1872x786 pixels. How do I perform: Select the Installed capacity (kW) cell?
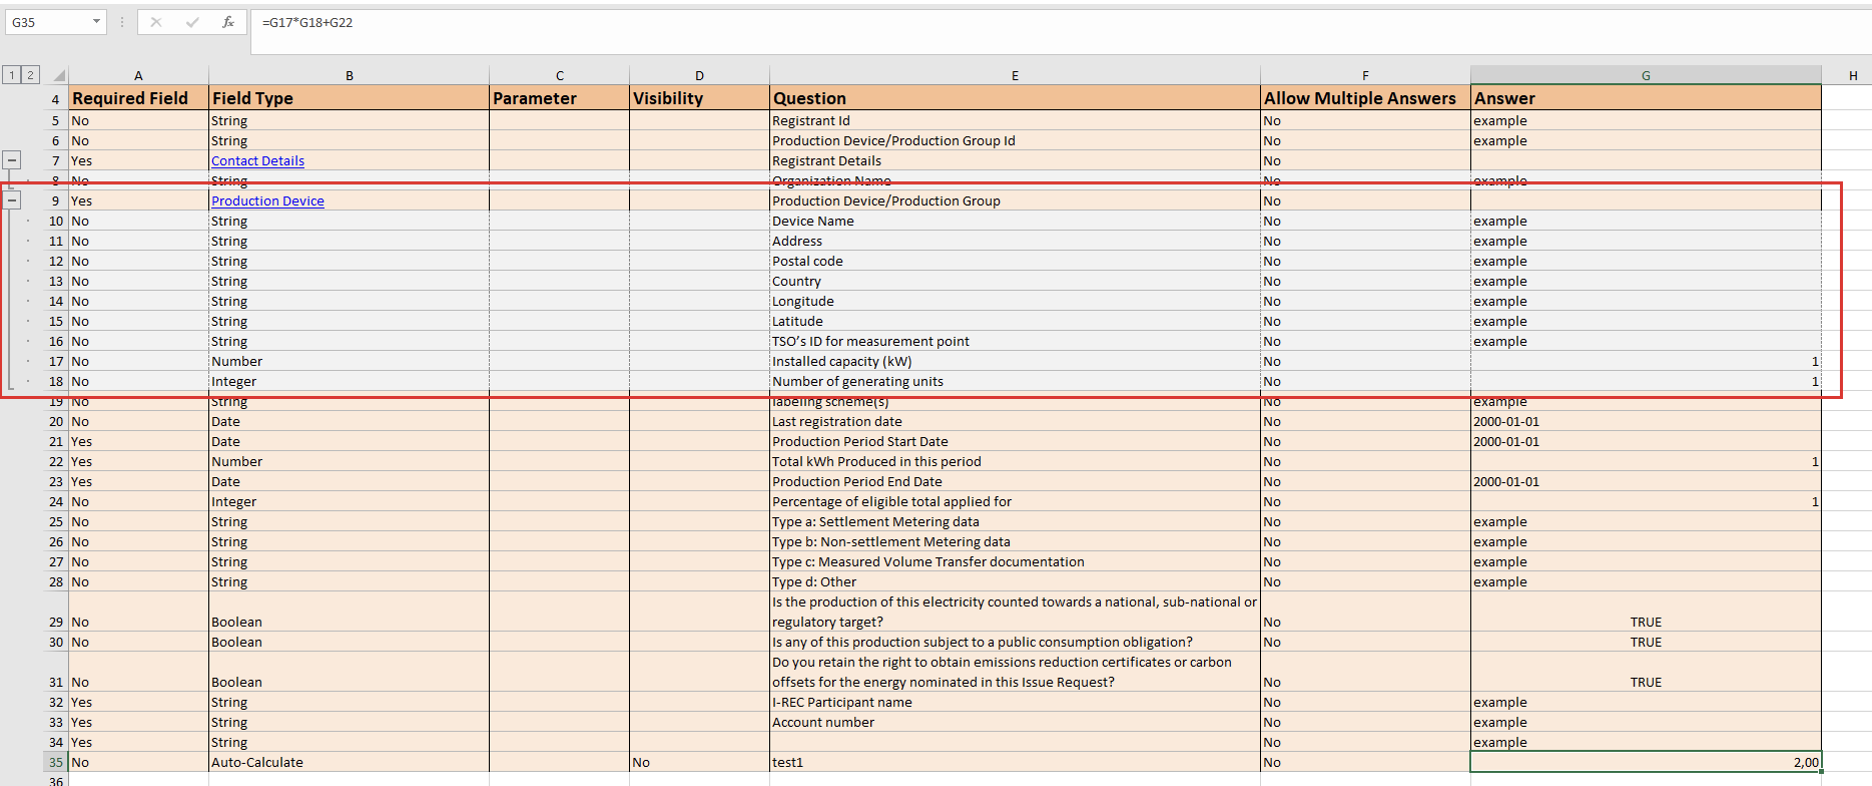click(1014, 361)
